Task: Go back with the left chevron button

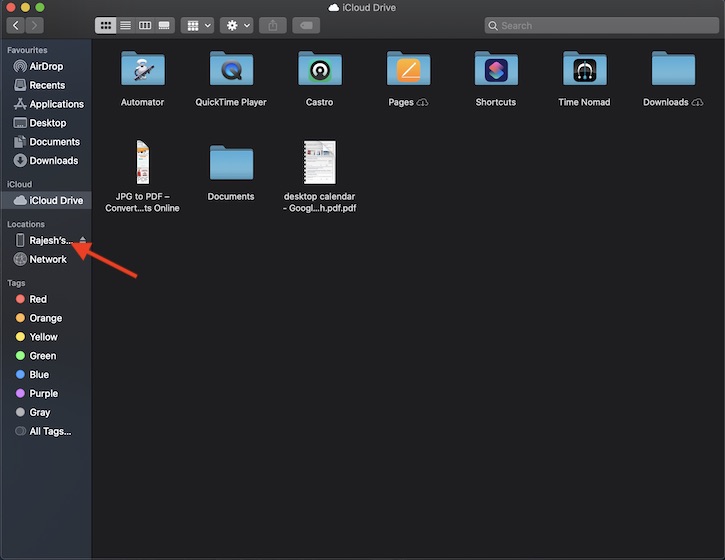Action: [x=16, y=25]
